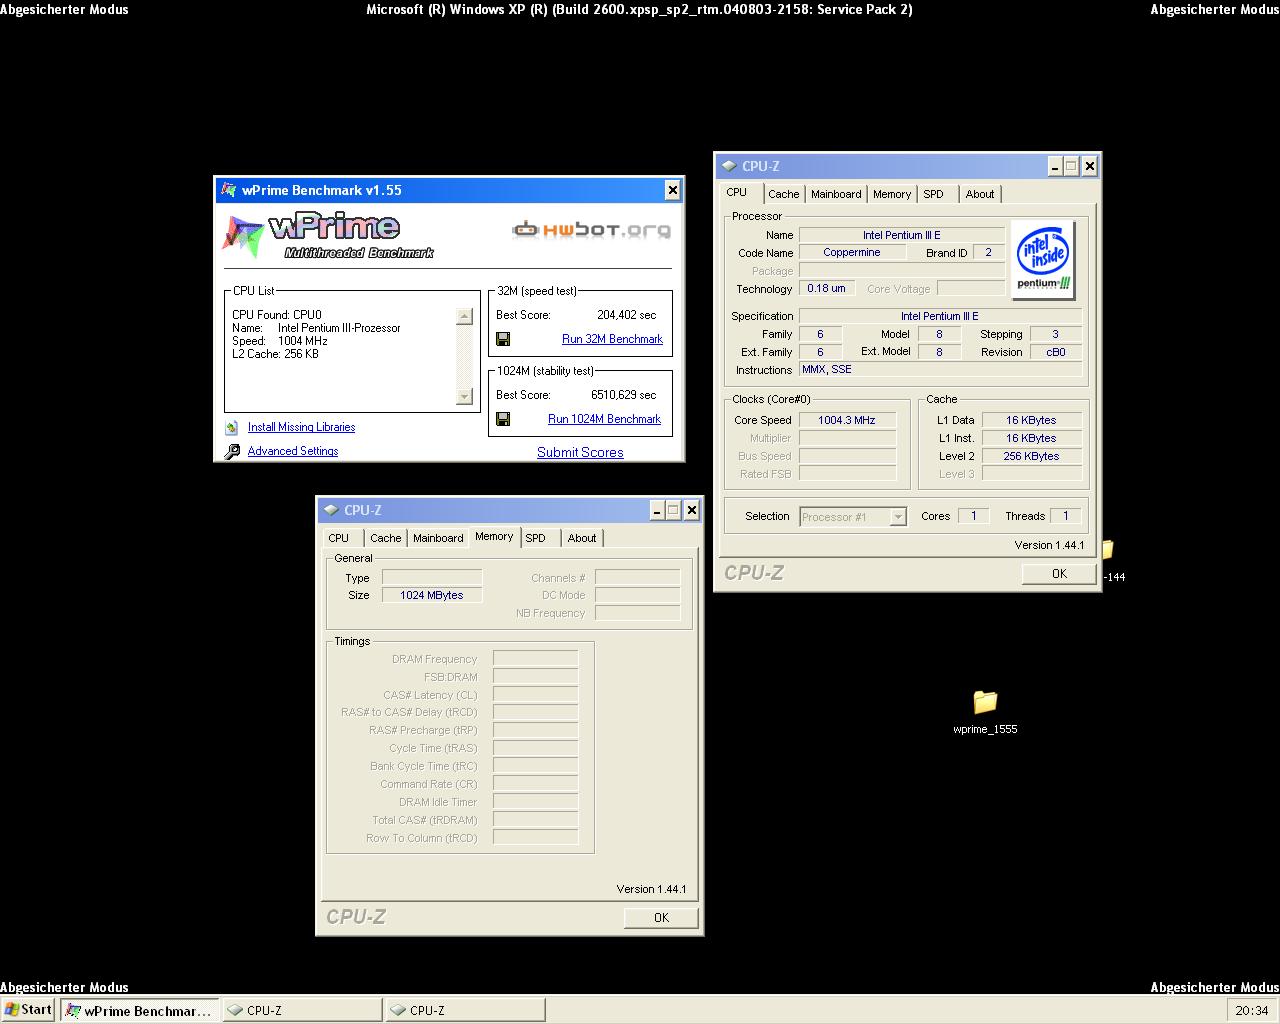Click the 20:34 taskbar clock
Screen dimensions: 1280x1024
(x=1252, y=1011)
